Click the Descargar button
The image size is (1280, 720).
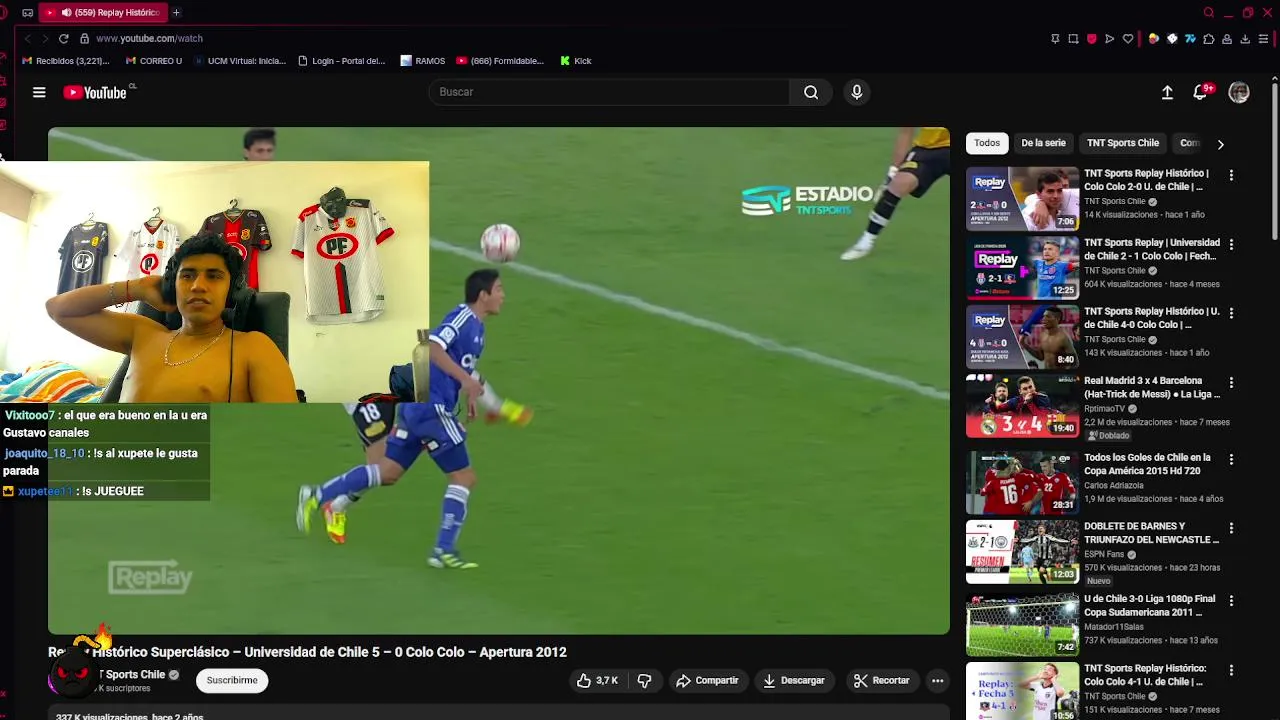[794, 680]
